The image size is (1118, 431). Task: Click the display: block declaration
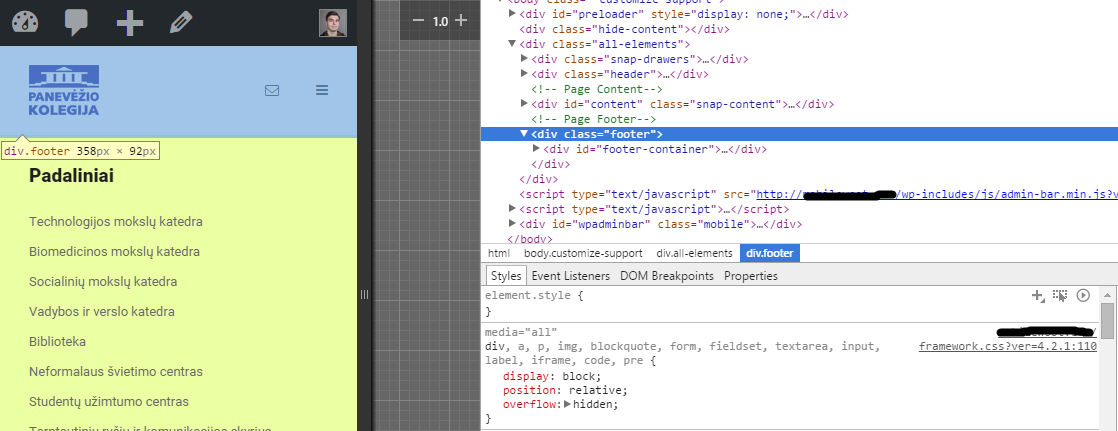tap(553, 376)
